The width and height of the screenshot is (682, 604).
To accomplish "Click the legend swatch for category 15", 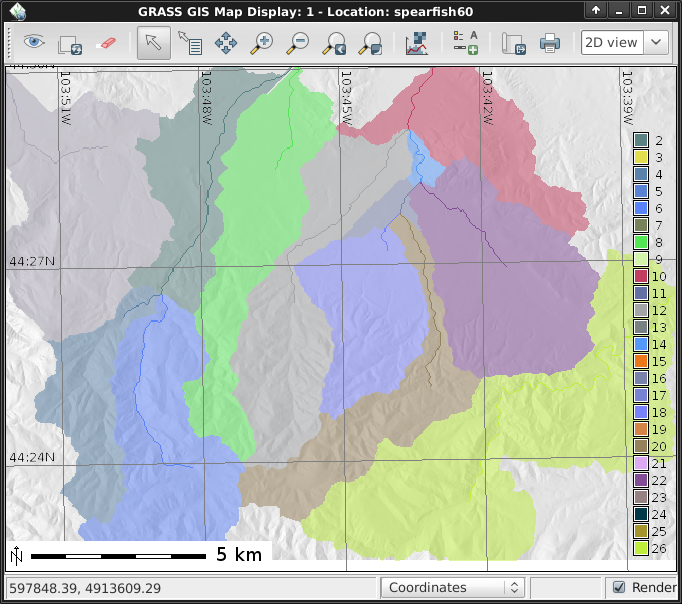I will 641,361.
